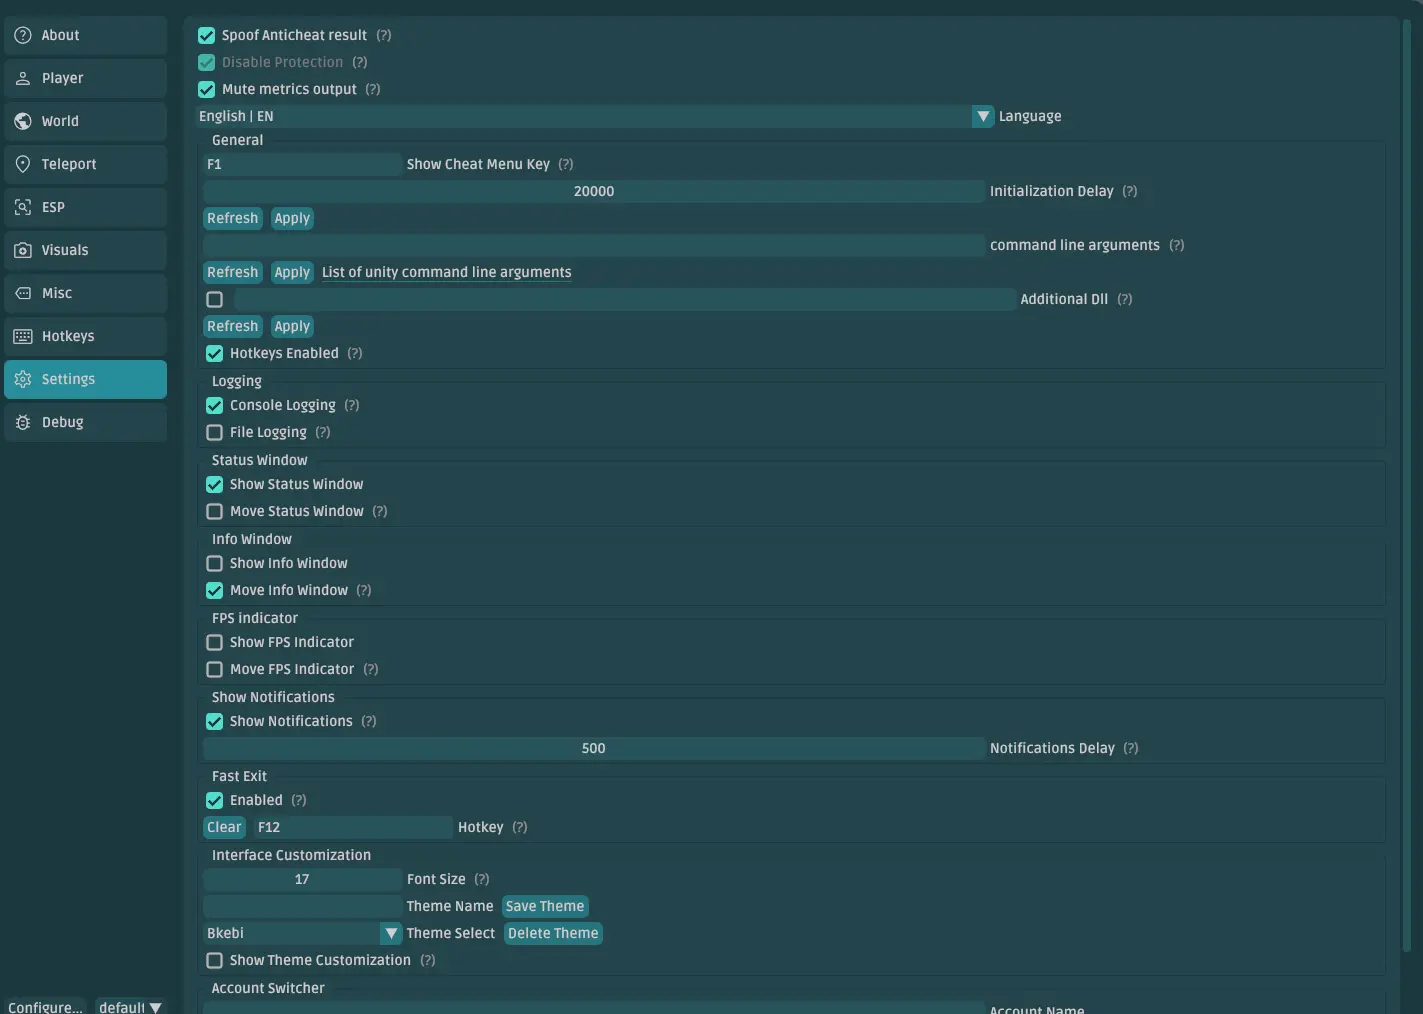Enable File Logging checkbox
Screen dimensions: 1423x1014
[215, 432]
